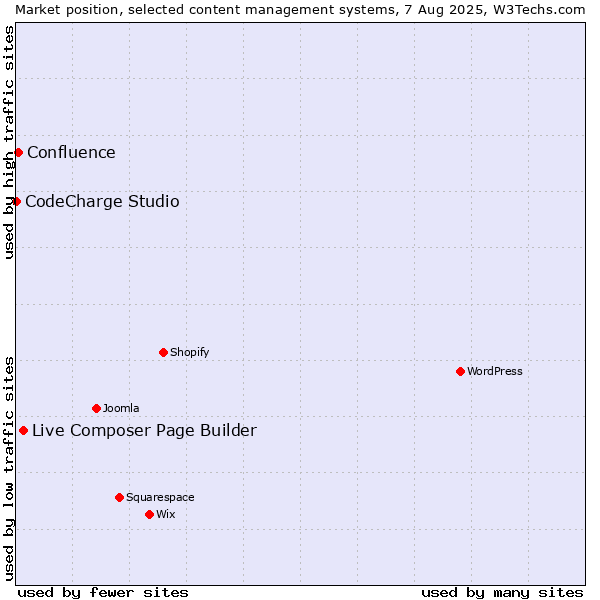Viewport: 600px width, 600px height.
Task: Click the 'Squarespace' label text
Action: (160, 497)
